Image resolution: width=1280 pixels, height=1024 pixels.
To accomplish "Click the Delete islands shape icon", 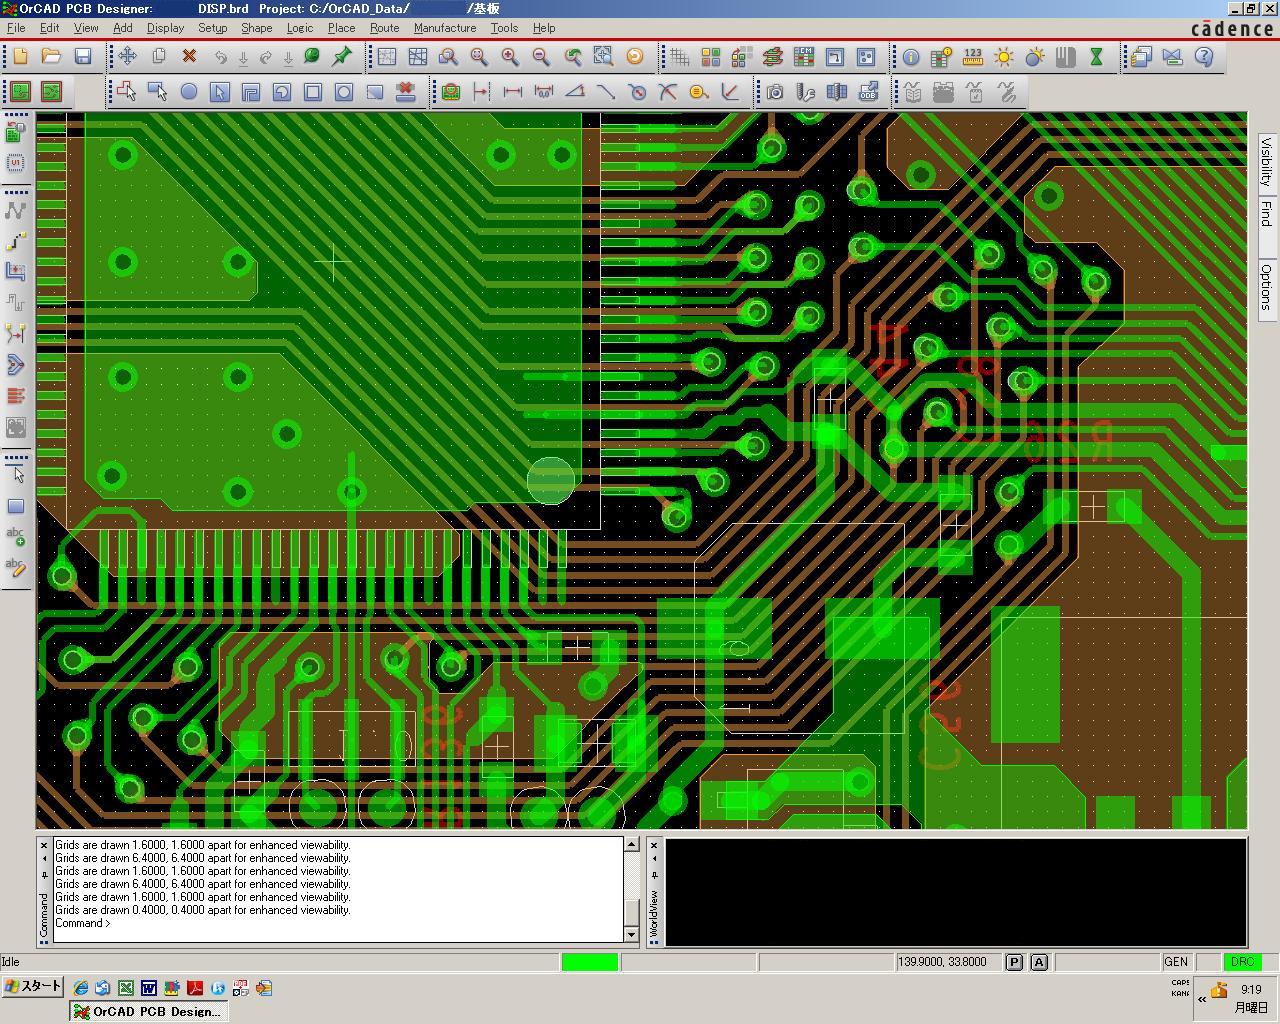I will pos(406,92).
